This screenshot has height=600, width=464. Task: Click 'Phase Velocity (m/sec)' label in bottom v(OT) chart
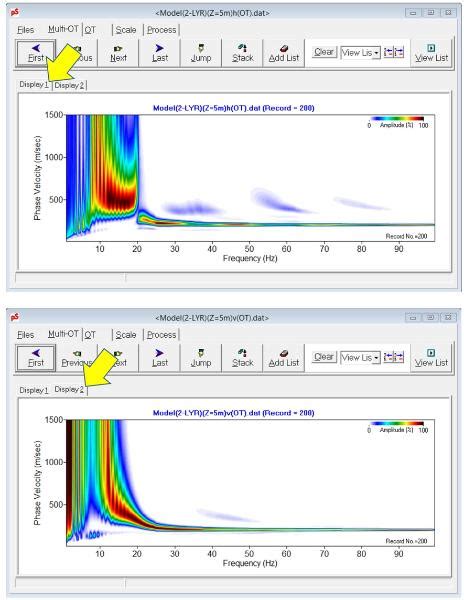click(x=37, y=483)
